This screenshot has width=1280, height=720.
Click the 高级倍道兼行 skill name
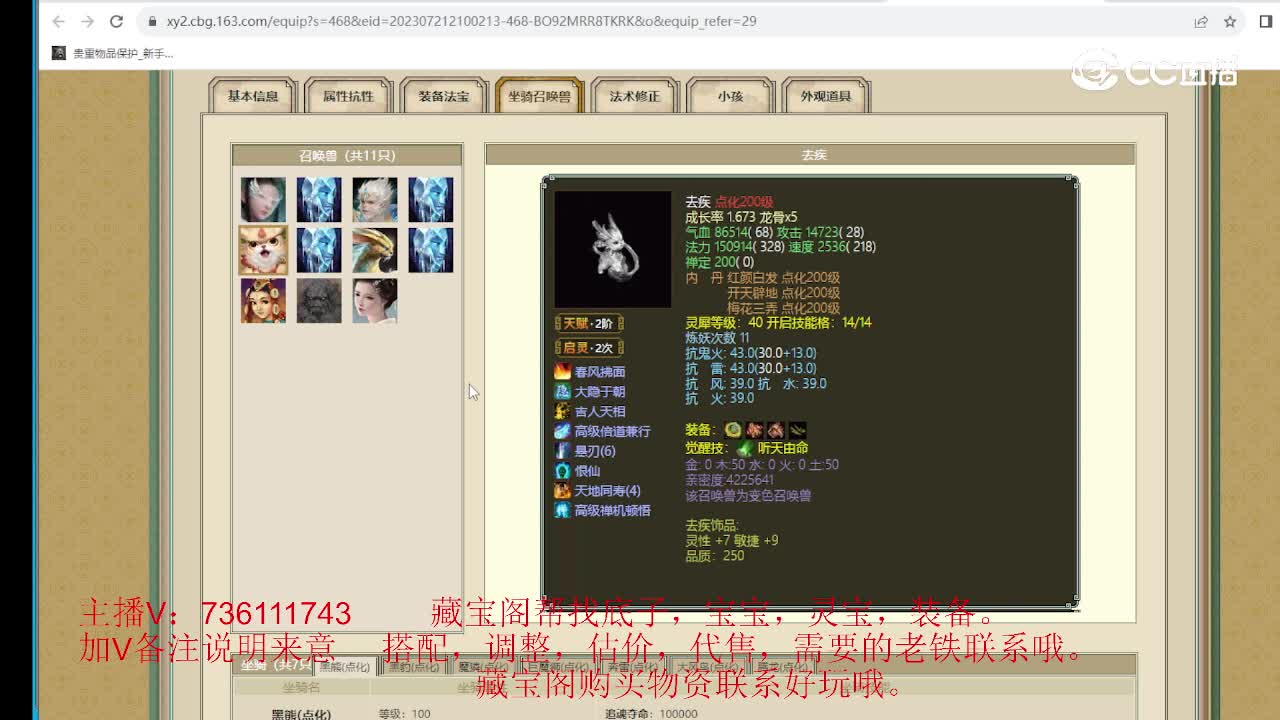[612, 431]
